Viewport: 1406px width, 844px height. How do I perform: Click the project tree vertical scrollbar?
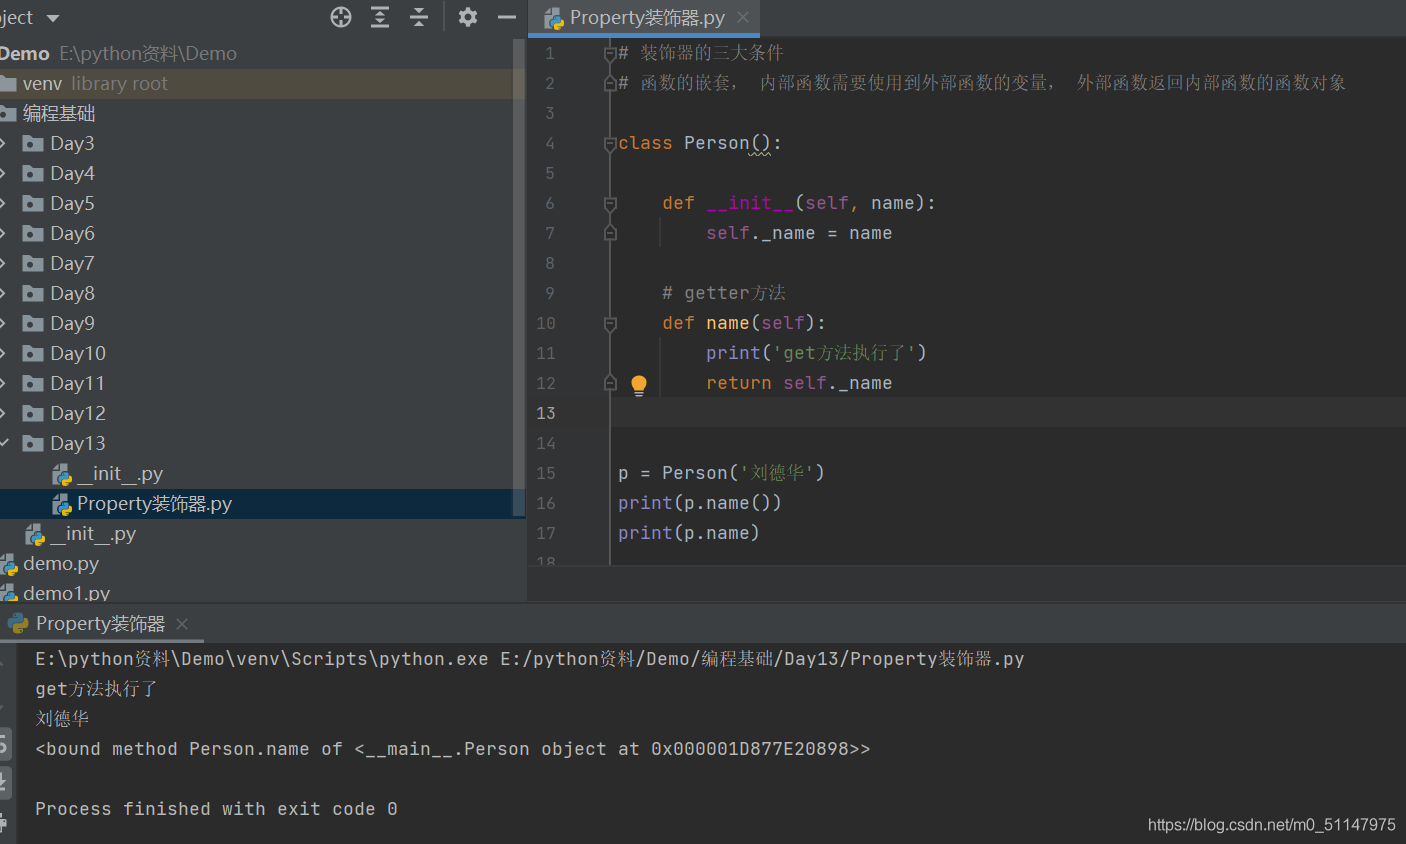(x=518, y=278)
